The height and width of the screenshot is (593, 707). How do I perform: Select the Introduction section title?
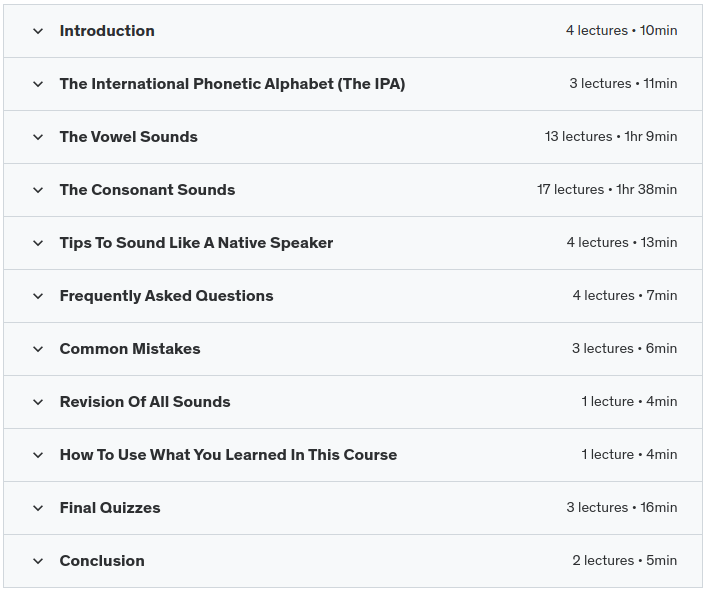point(107,31)
